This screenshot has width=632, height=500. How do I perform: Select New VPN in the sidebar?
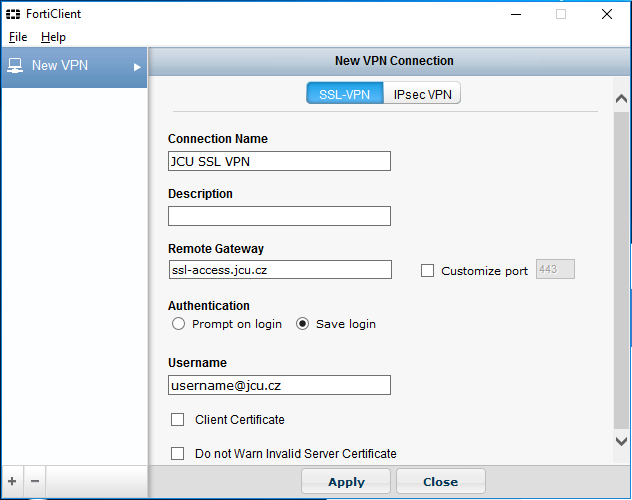[74, 67]
